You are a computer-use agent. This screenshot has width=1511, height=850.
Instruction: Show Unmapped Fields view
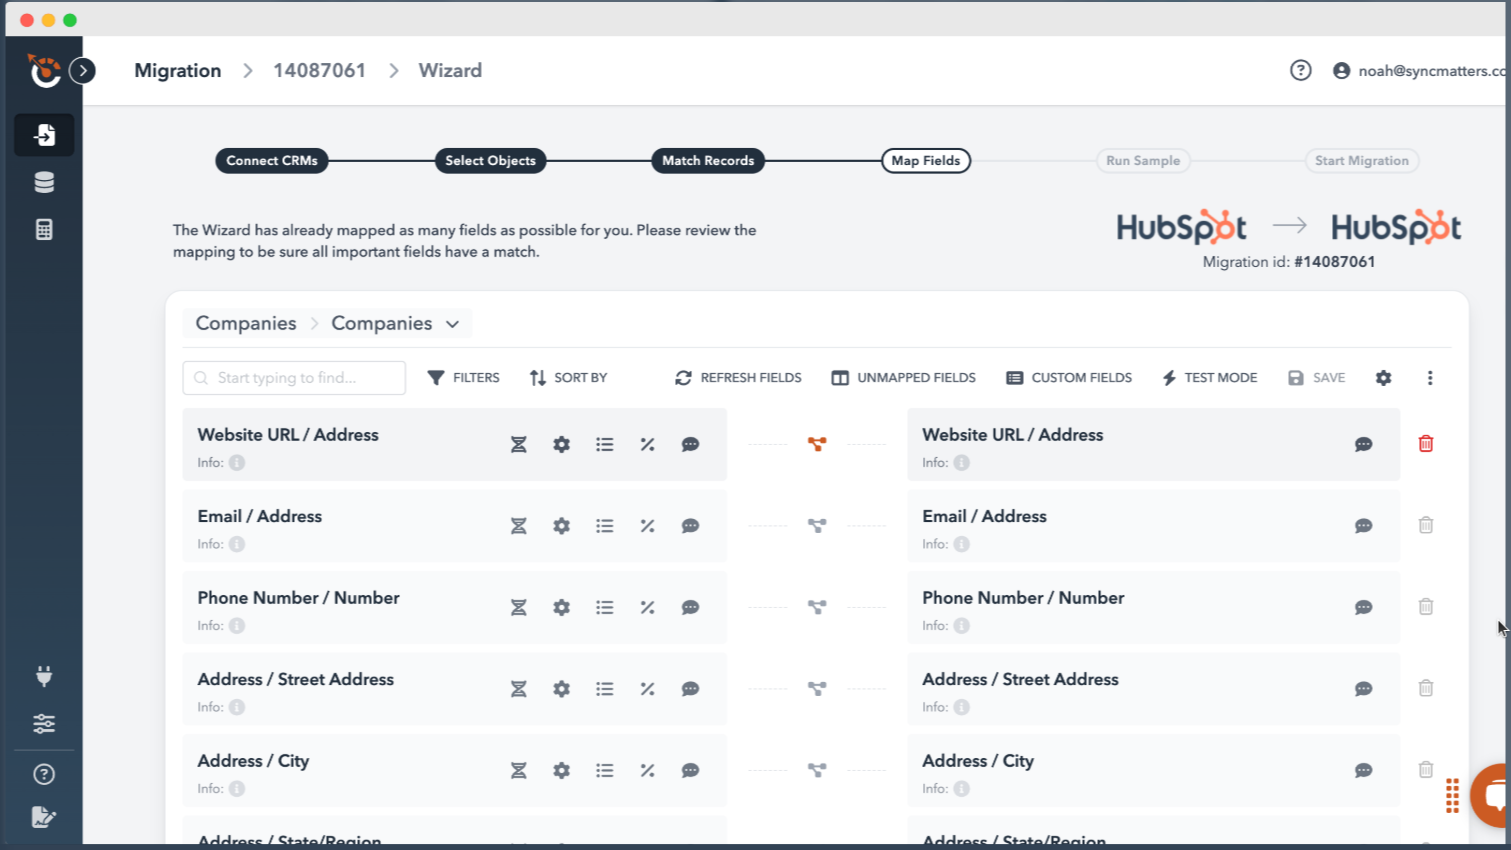pos(903,378)
